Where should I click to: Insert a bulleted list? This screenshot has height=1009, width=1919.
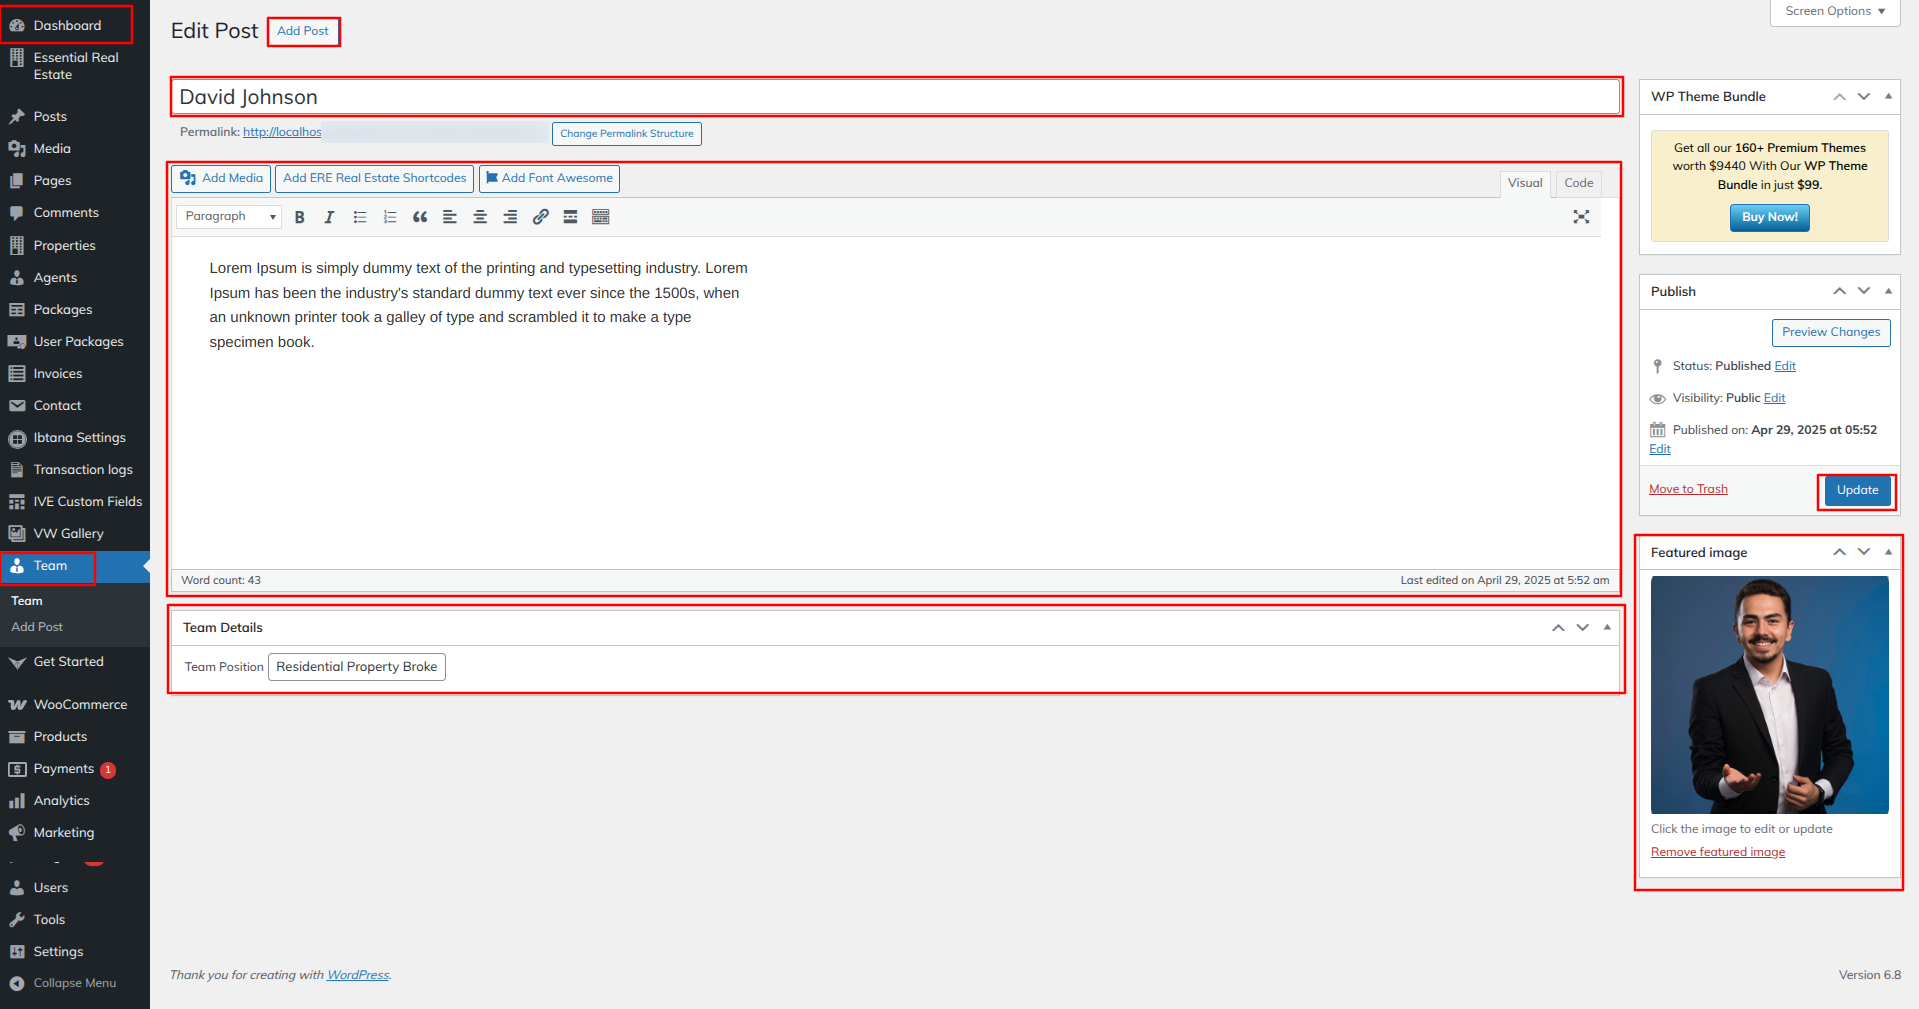tap(360, 217)
